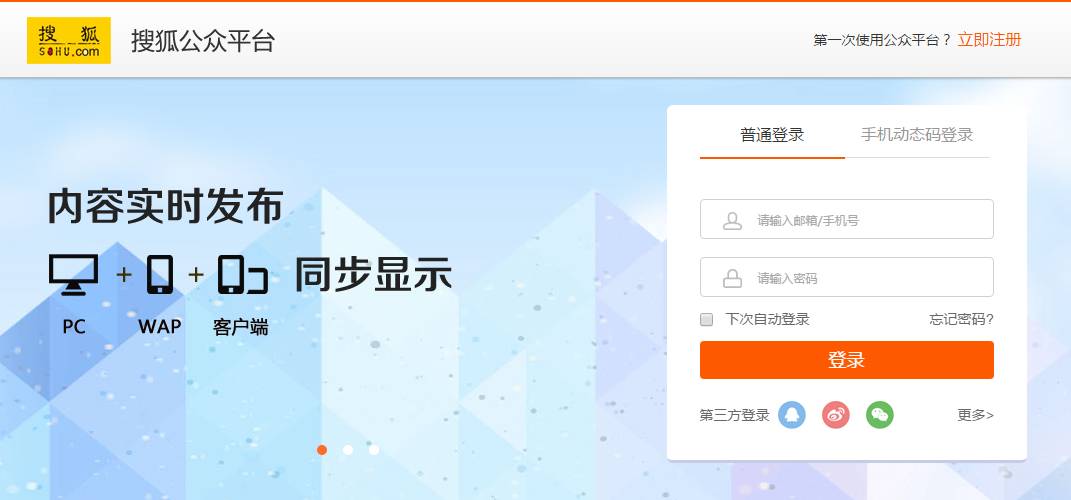Viewport: 1071px width, 500px height.
Task: Open the 忘记密码? link
Action: point(962,319)
